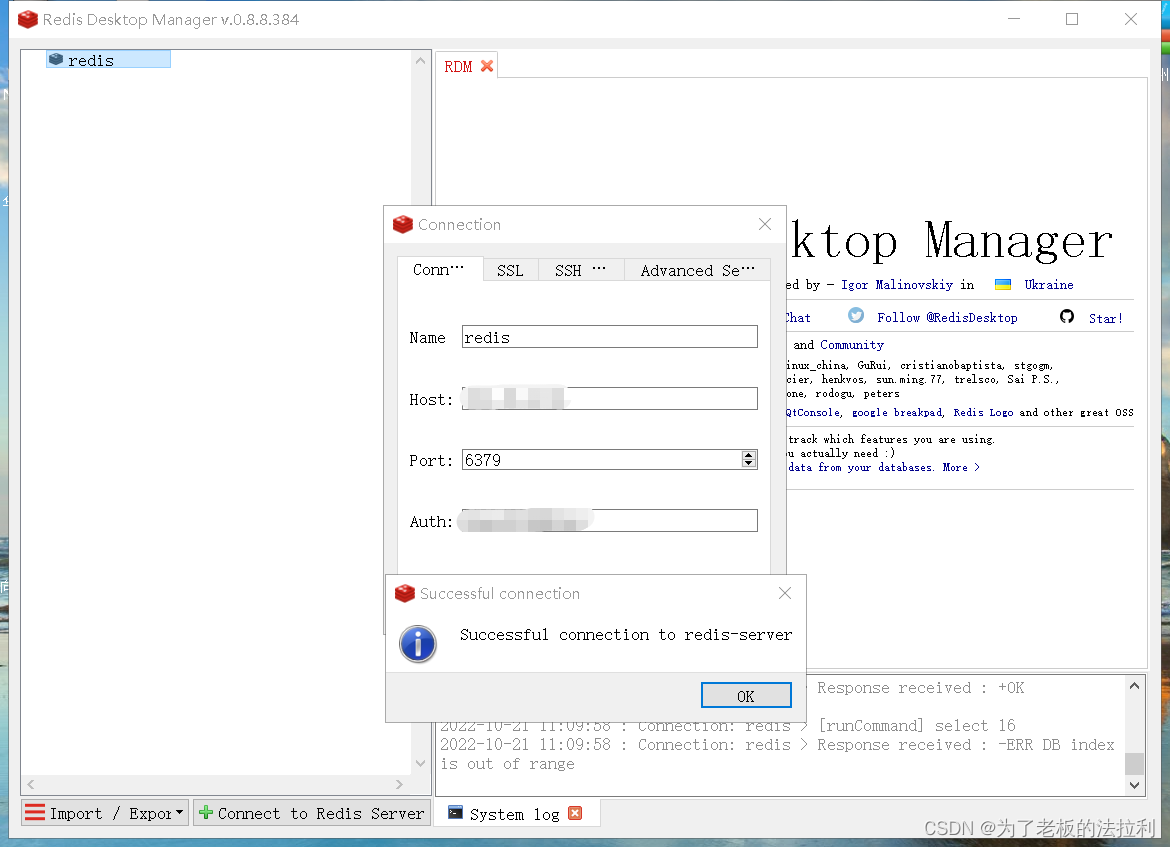Click right arrow of tree horizontal scrollbar
This screenshot has width=1170, height=847.
[x=399, y=784]
